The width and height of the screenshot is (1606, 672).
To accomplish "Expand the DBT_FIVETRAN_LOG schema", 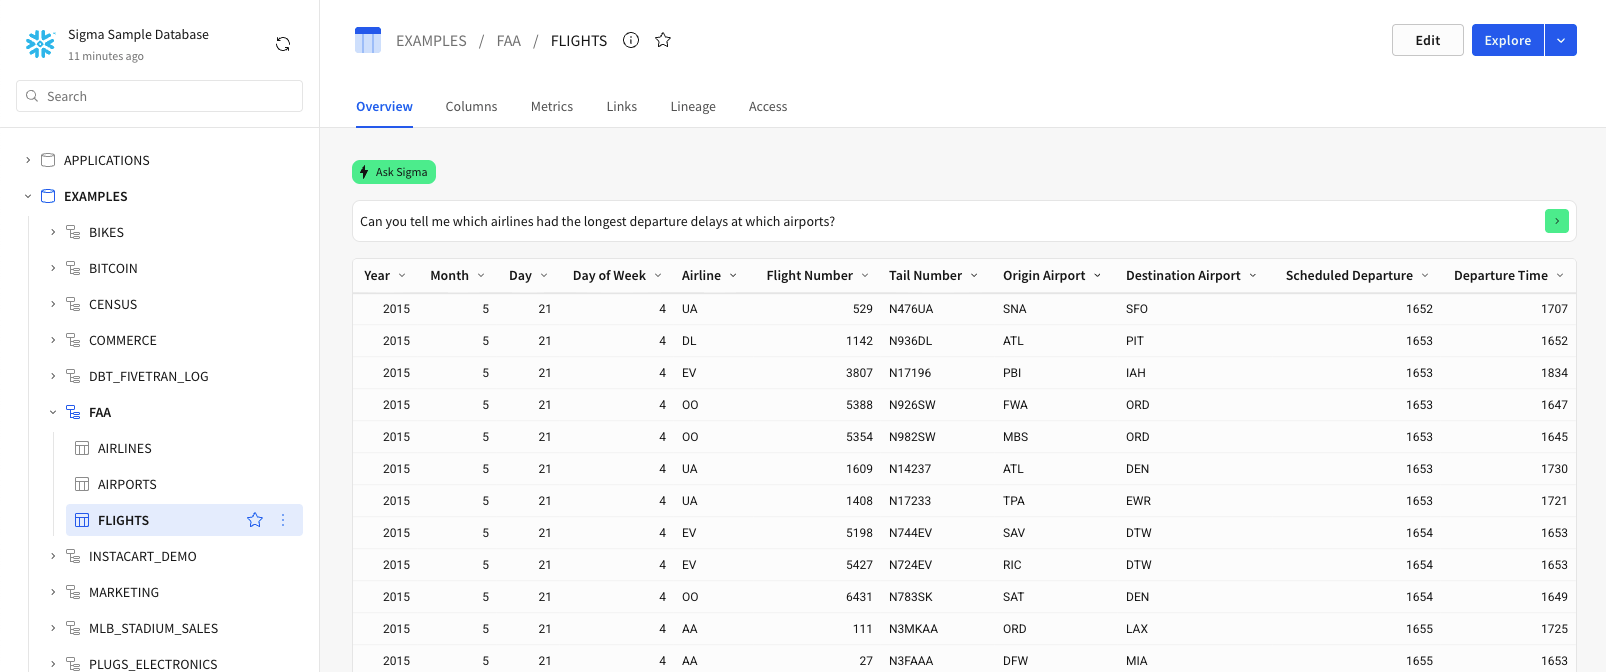I will (x=53, y=376).
